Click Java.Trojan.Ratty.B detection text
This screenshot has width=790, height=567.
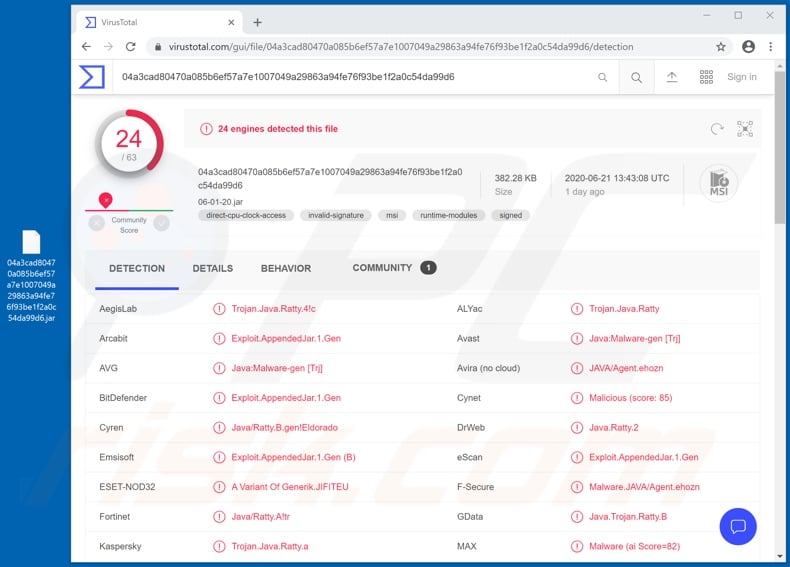(x=628, y=517)
